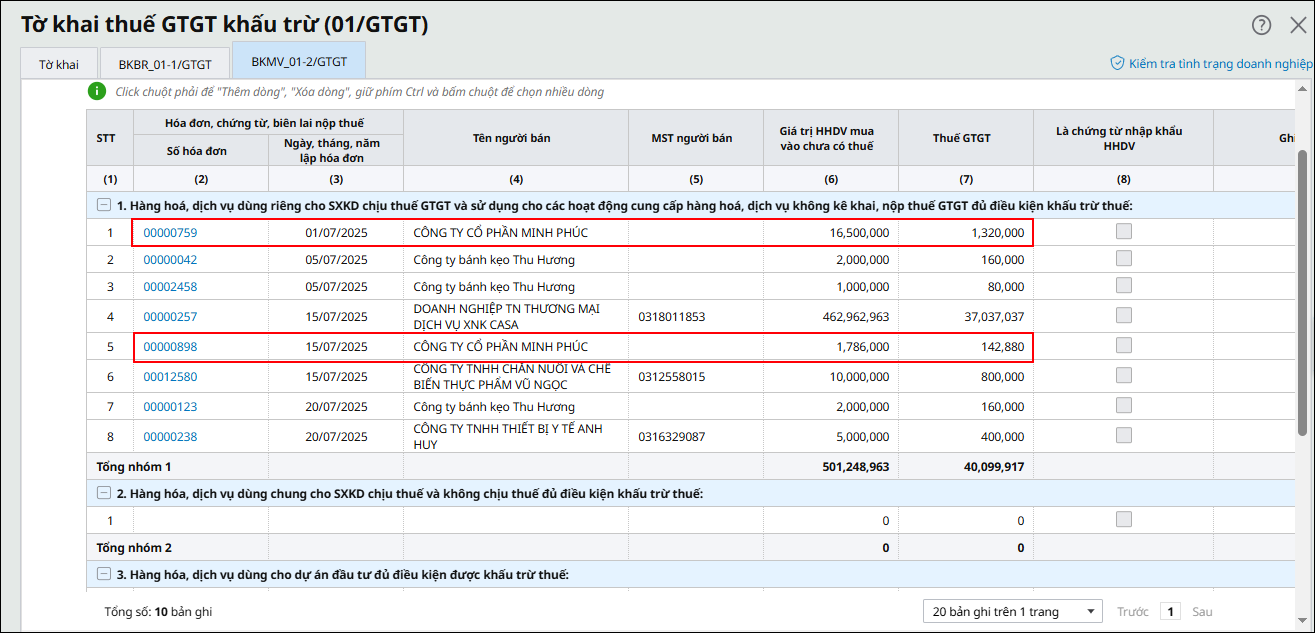Collapse group 1 deductible goods section

[x=103, y=206]
